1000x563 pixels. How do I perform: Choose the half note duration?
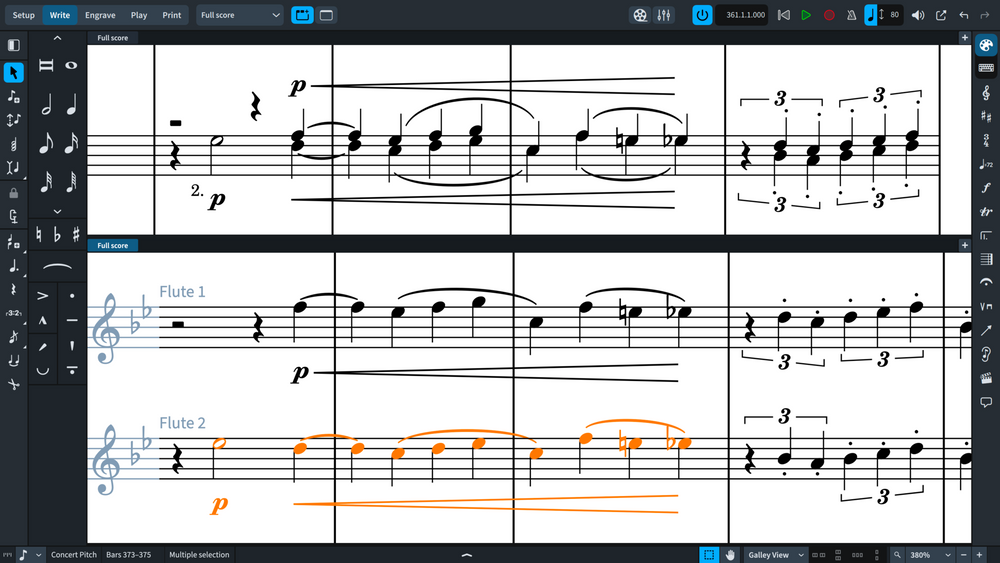click(x=46, y=105)
